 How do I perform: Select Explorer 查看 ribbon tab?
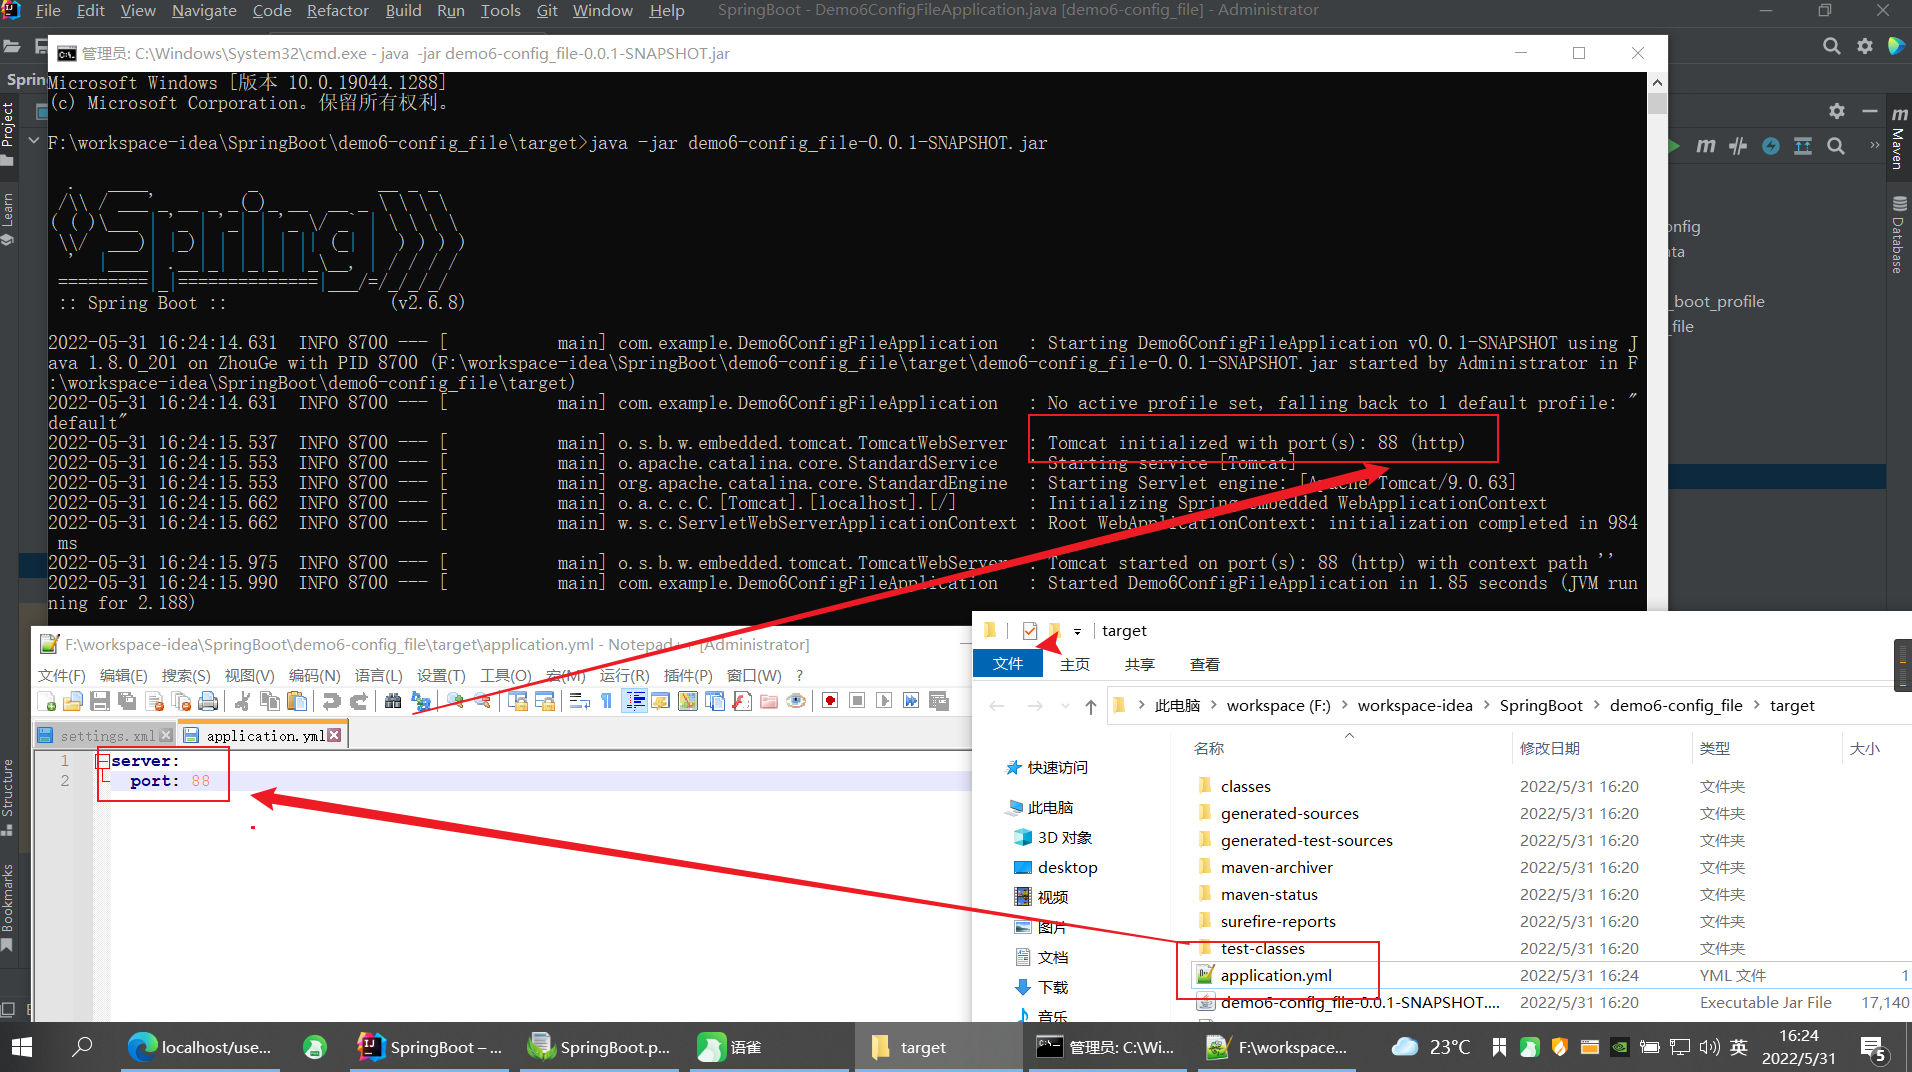(1205, 664)
